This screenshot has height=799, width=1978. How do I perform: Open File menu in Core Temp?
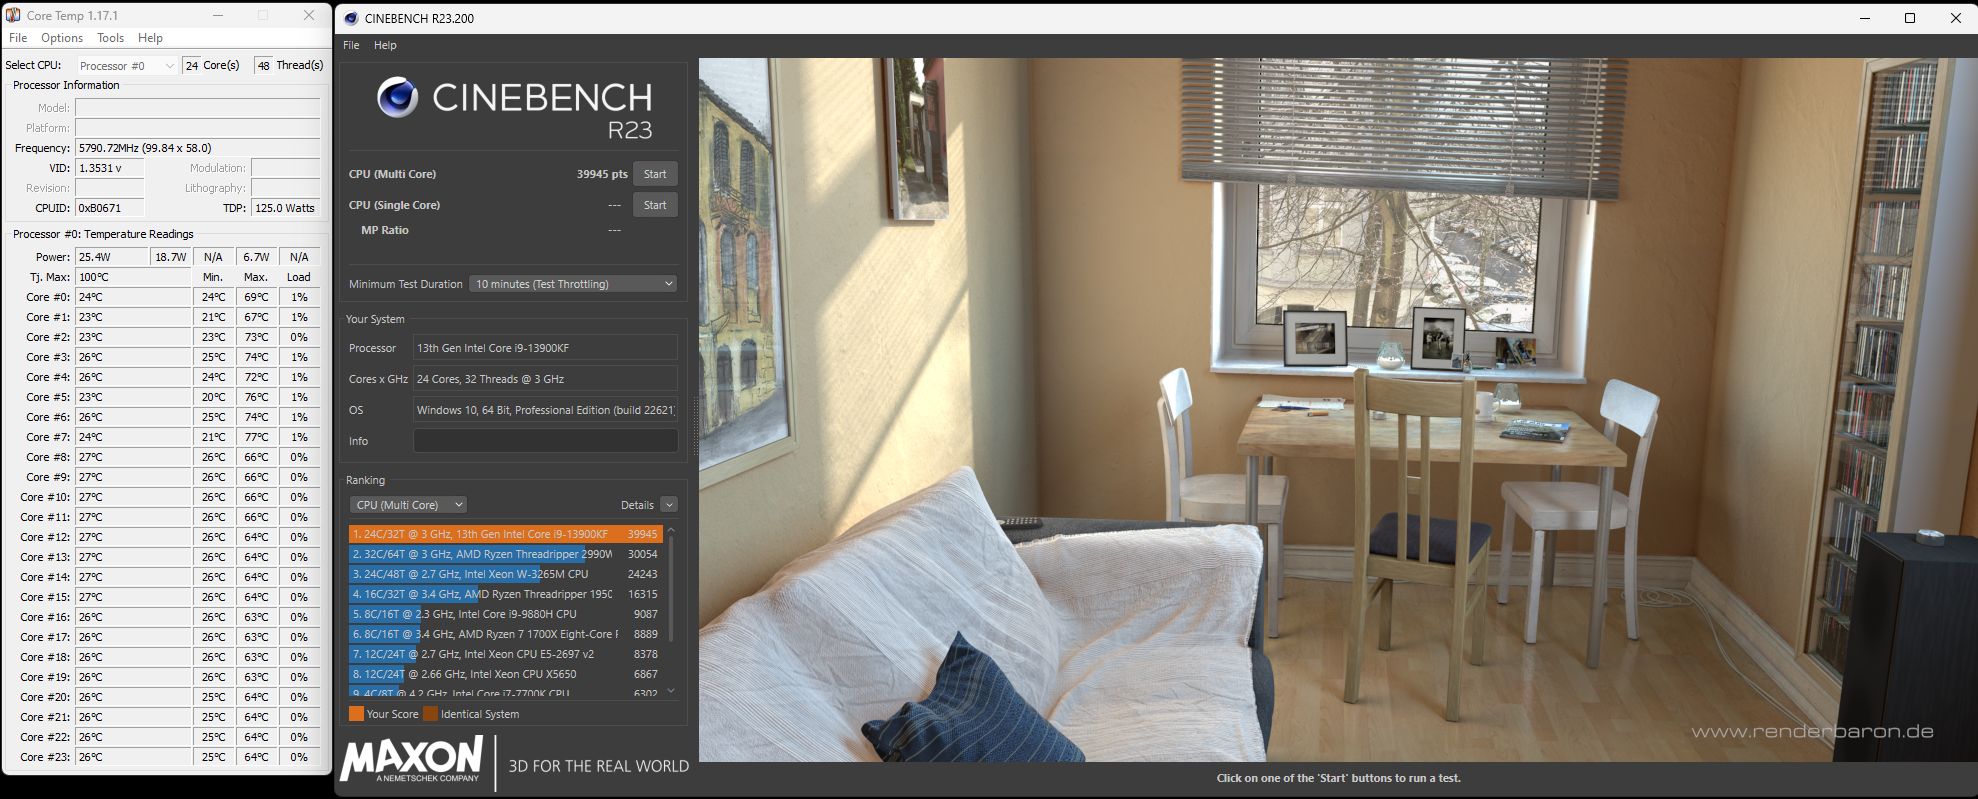click(18, 38)
